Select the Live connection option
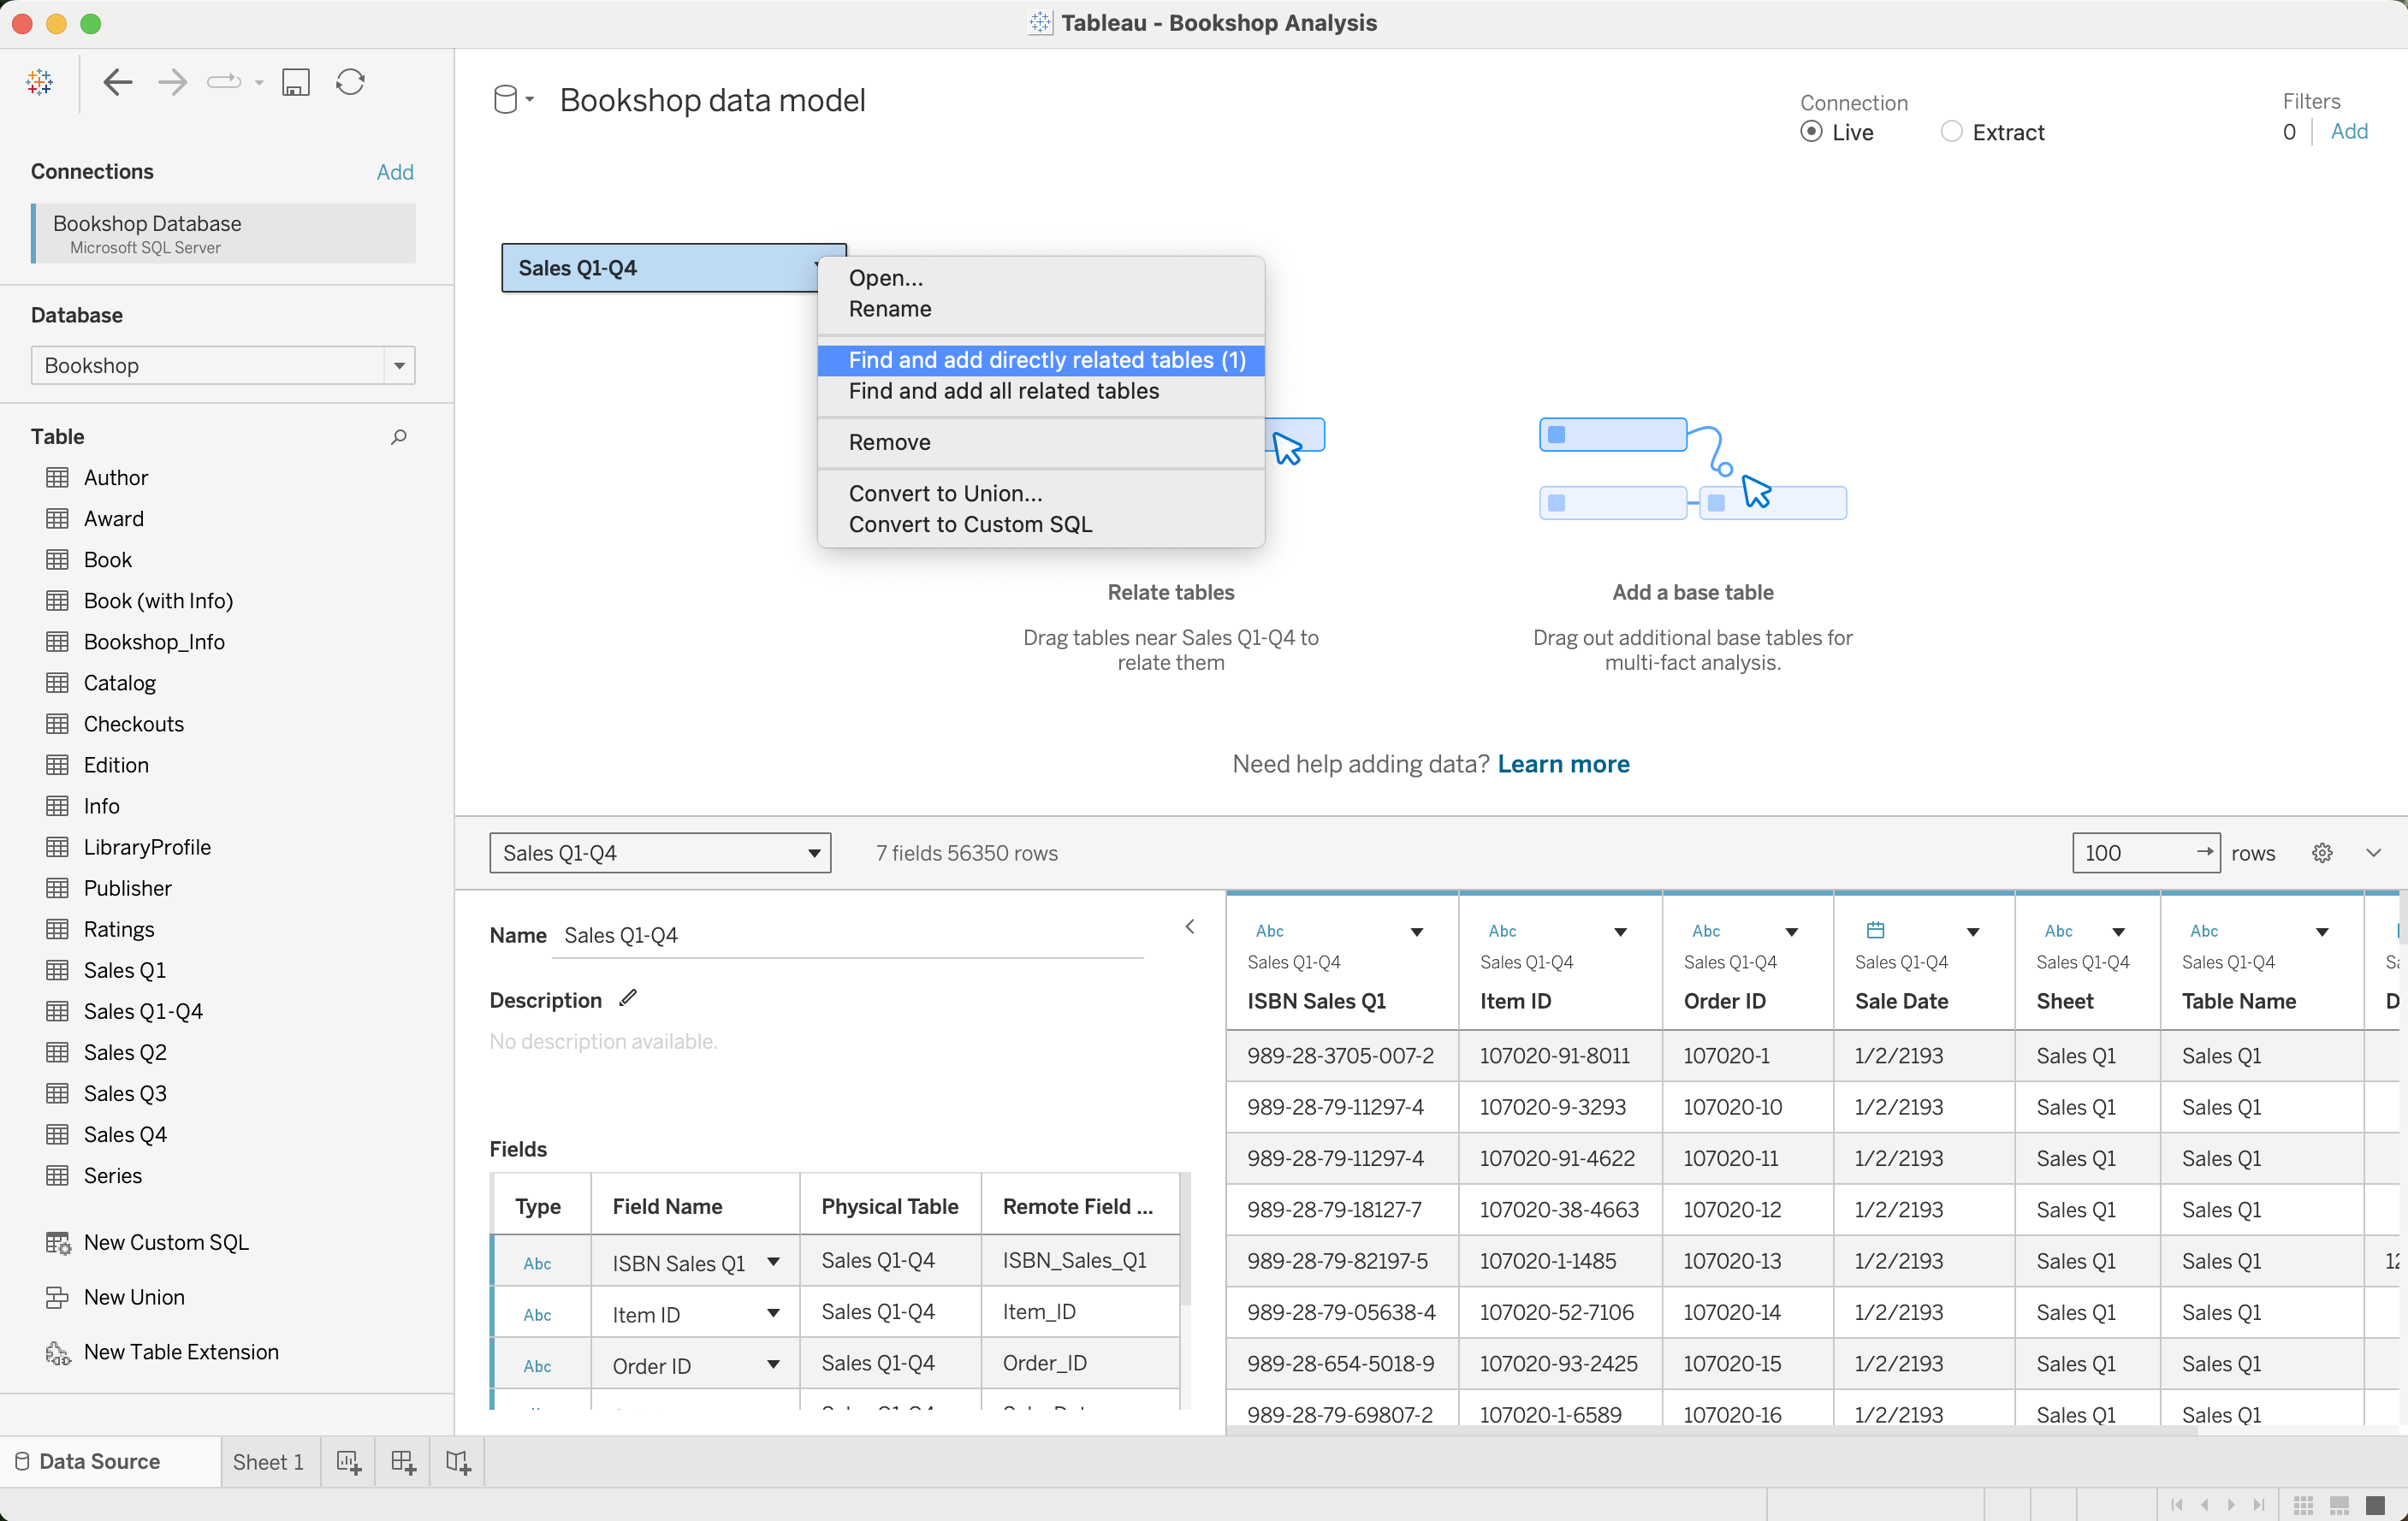Image resolution: width=2408 pixels, height=1521 pixels. click(x=1811, y=132)
